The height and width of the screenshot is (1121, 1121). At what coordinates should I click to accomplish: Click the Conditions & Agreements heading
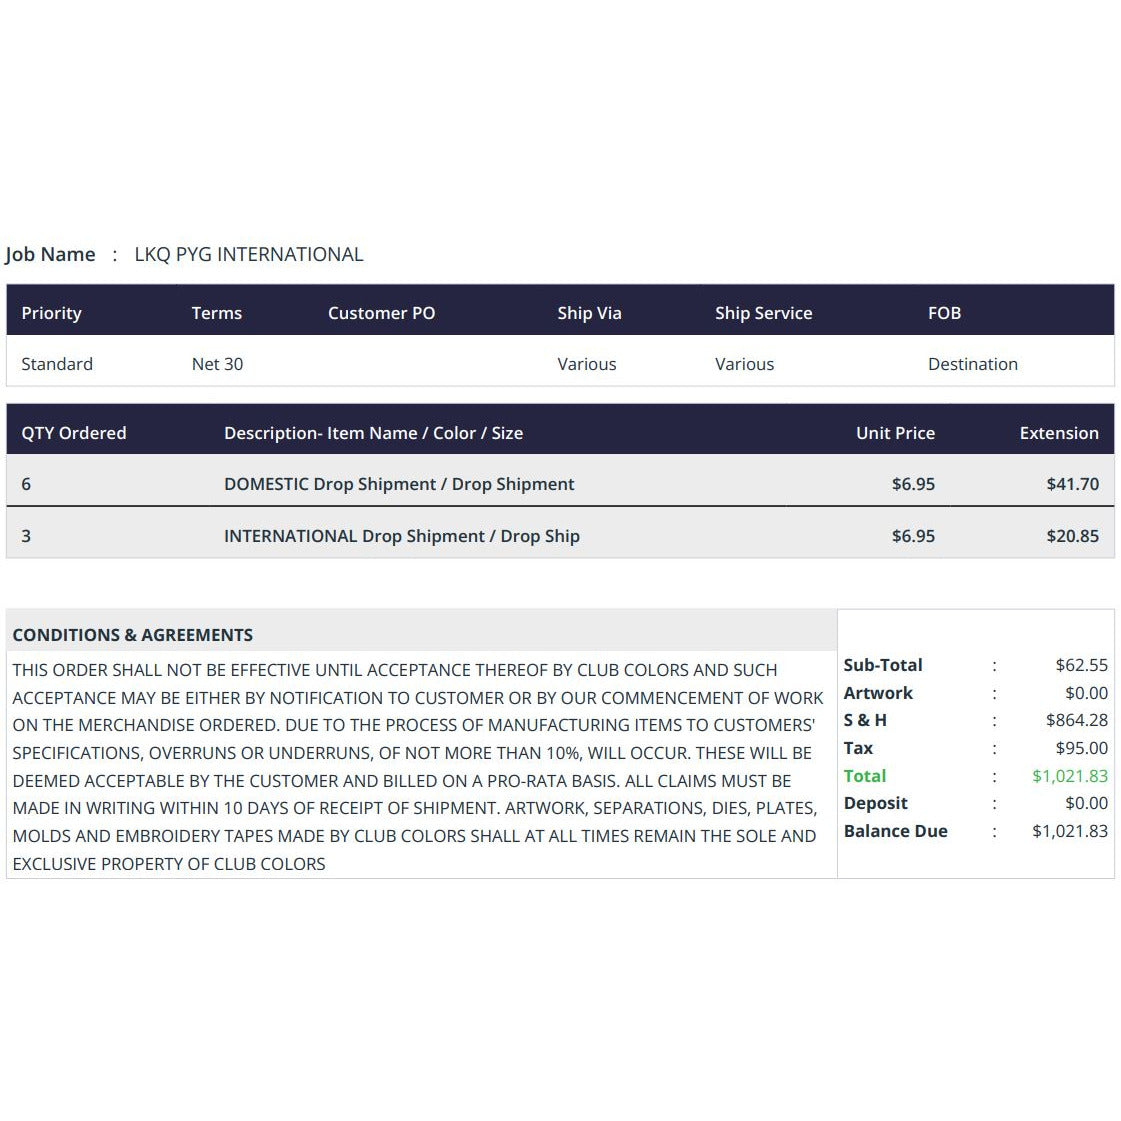coord(132,635)
